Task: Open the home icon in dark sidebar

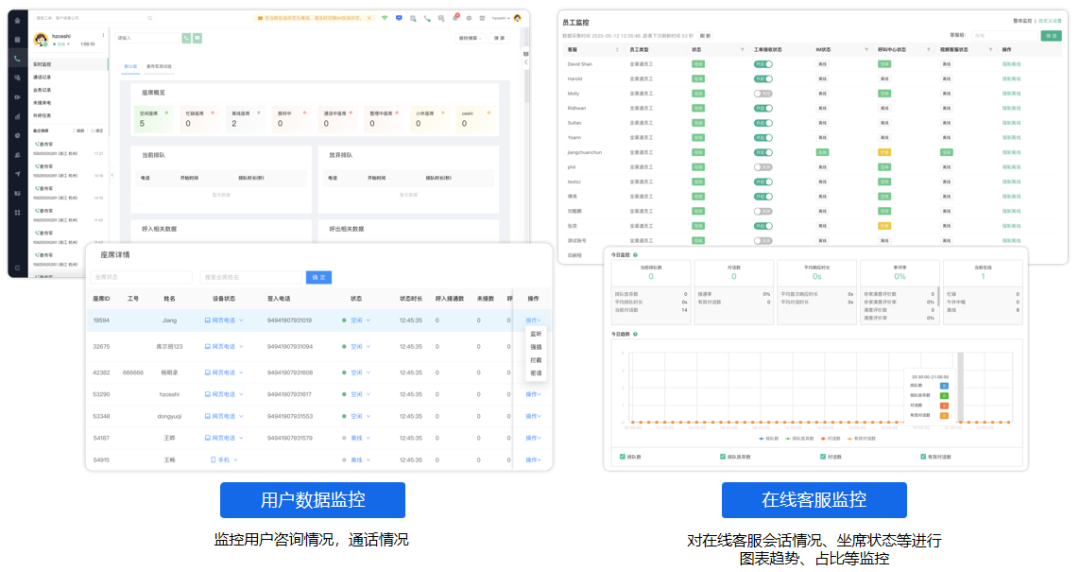Action: pyautogui.click(x=17, y=20)
